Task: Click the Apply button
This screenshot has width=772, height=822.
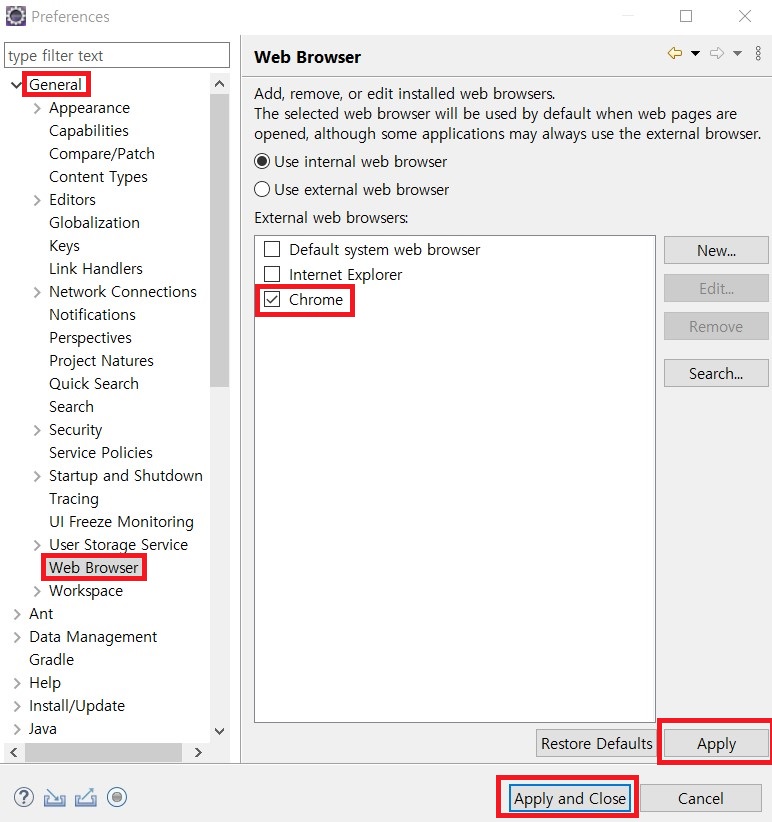Action: (x=716, y=743)
